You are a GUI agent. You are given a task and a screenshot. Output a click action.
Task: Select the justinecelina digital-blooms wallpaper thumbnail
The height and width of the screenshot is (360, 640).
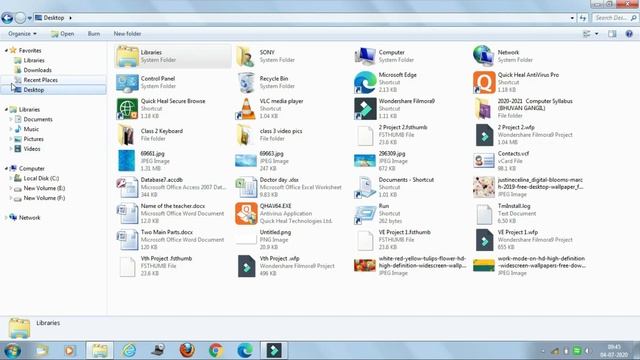point(484,187)
